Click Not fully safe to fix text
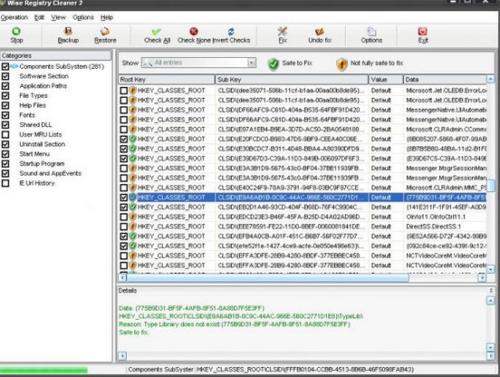 (377, 63)
